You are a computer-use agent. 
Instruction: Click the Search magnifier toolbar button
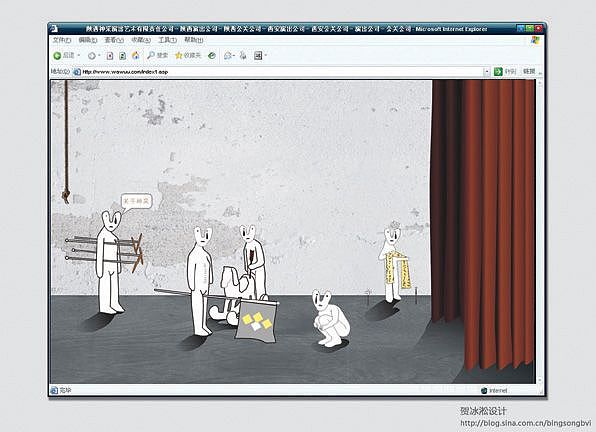click(157, 55)
